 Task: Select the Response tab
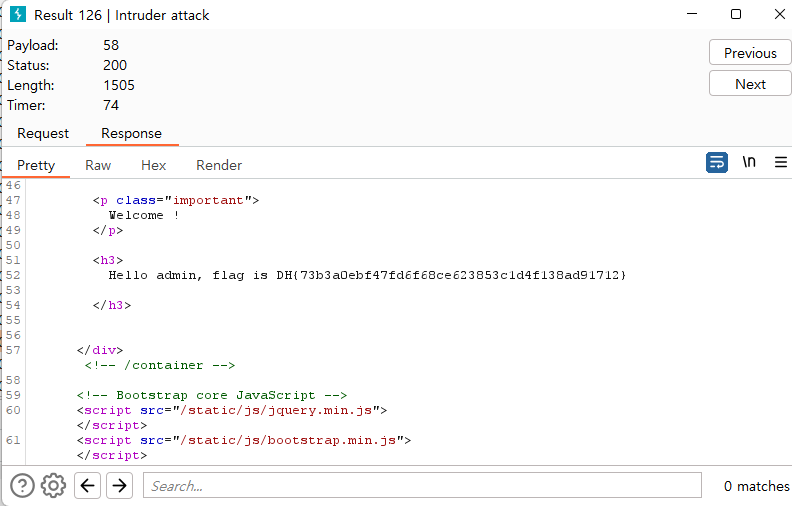click(x=132, y=133)
